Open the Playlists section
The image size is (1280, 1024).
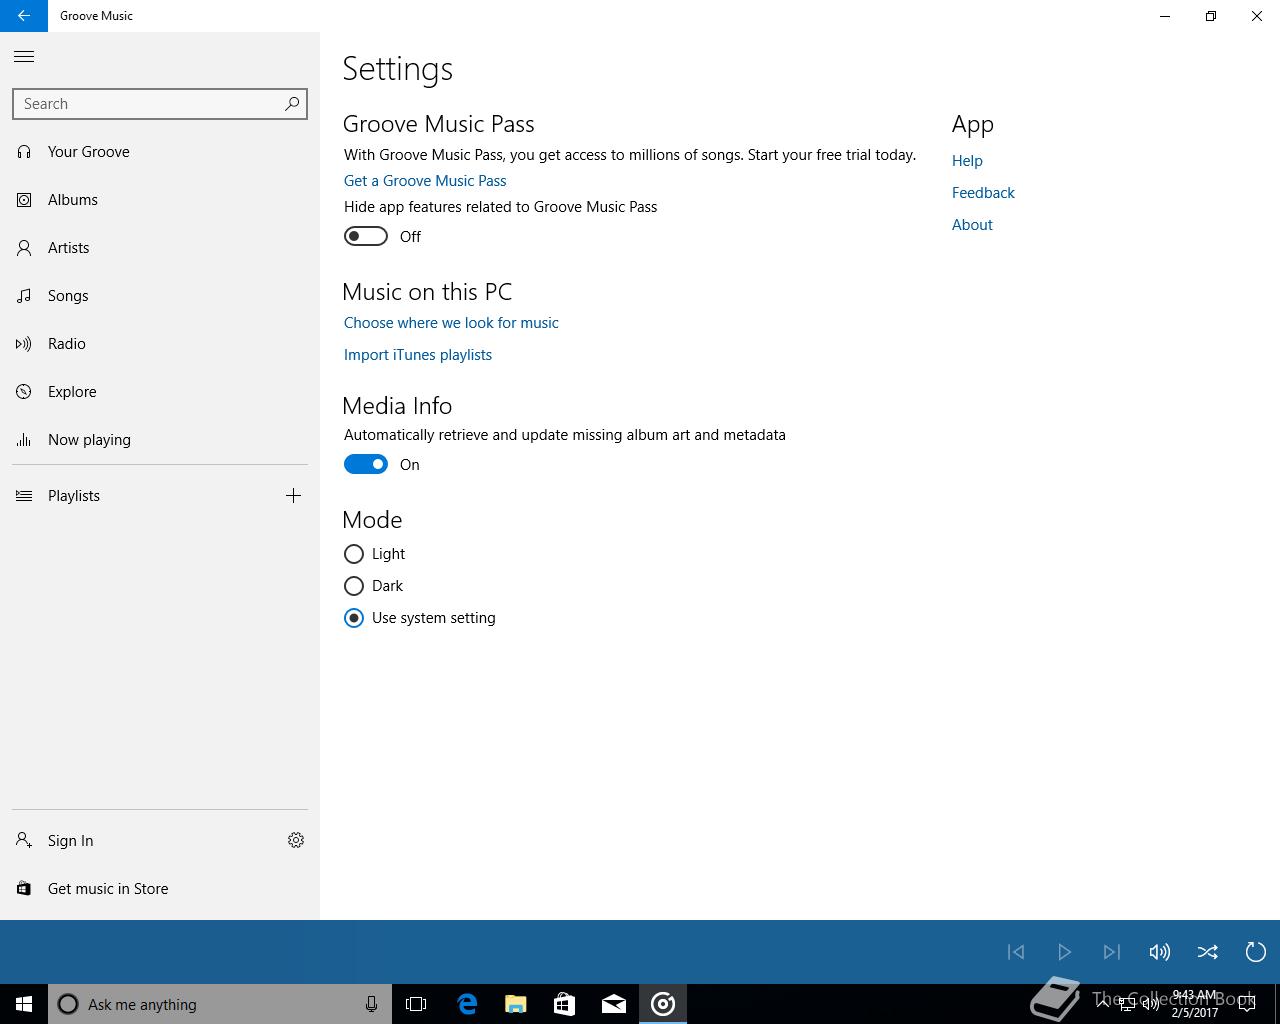point(135,496)
